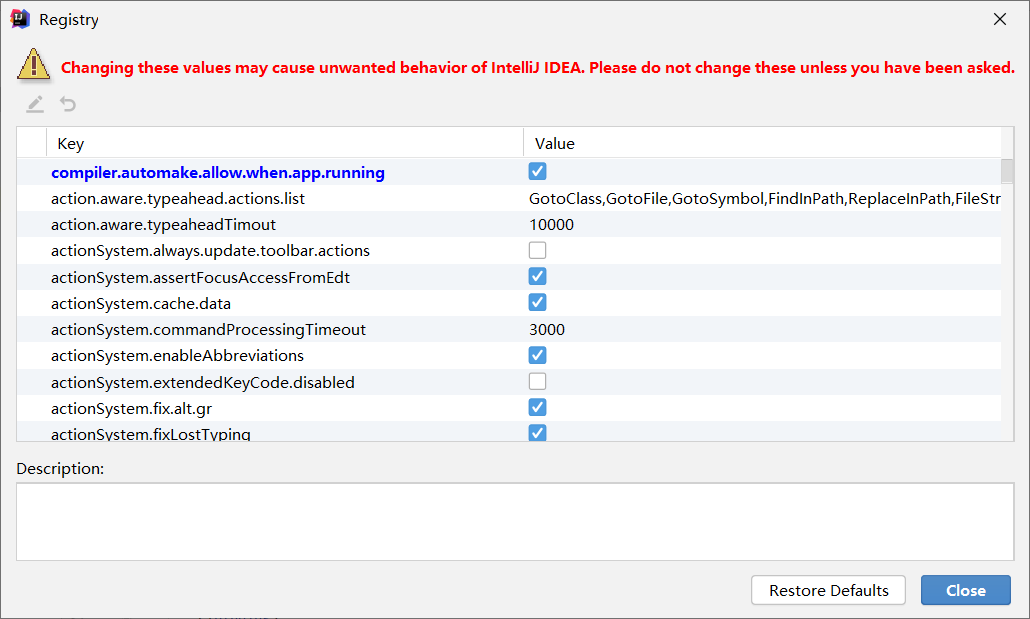Screen dimensions: 1030x619
Task: Select the actionSystem.extendedKeyCode.disabled key
Action: [203, 382]
